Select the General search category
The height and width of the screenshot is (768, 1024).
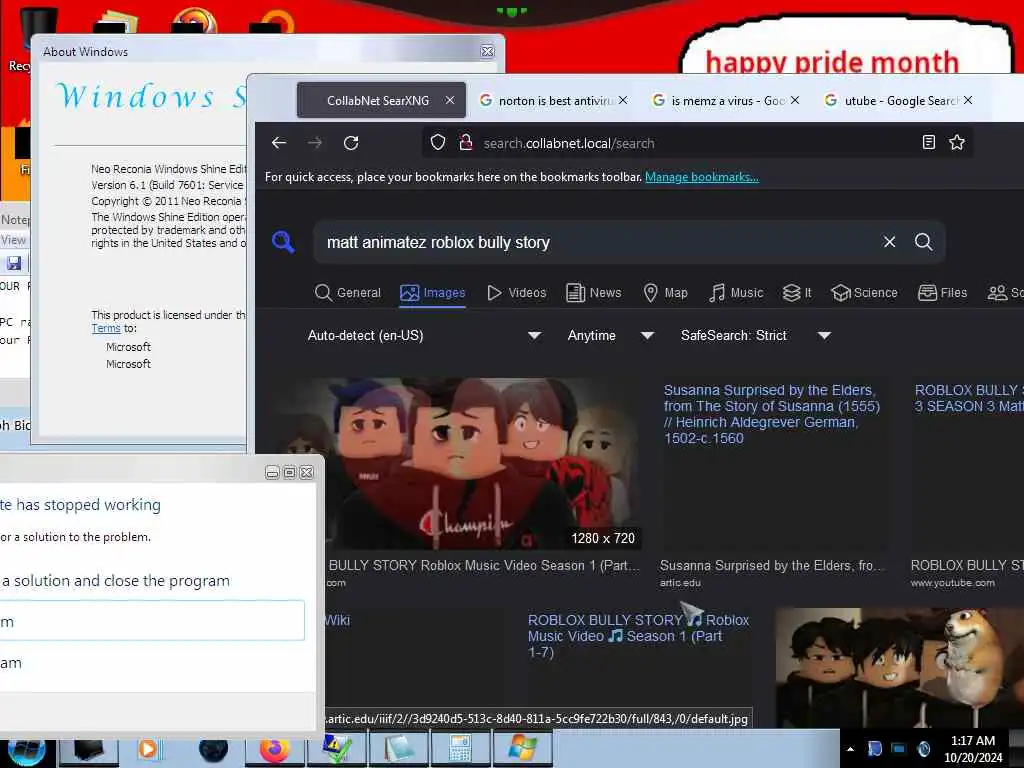tap(347, 293)
